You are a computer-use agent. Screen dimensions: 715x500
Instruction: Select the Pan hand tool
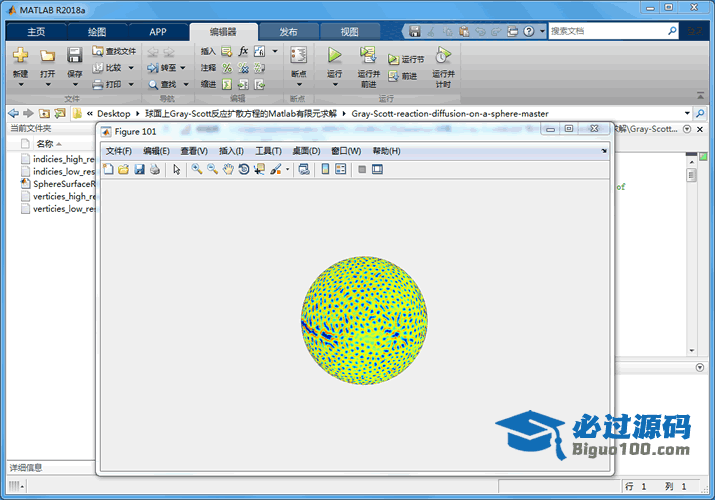[x=228, y=170]
